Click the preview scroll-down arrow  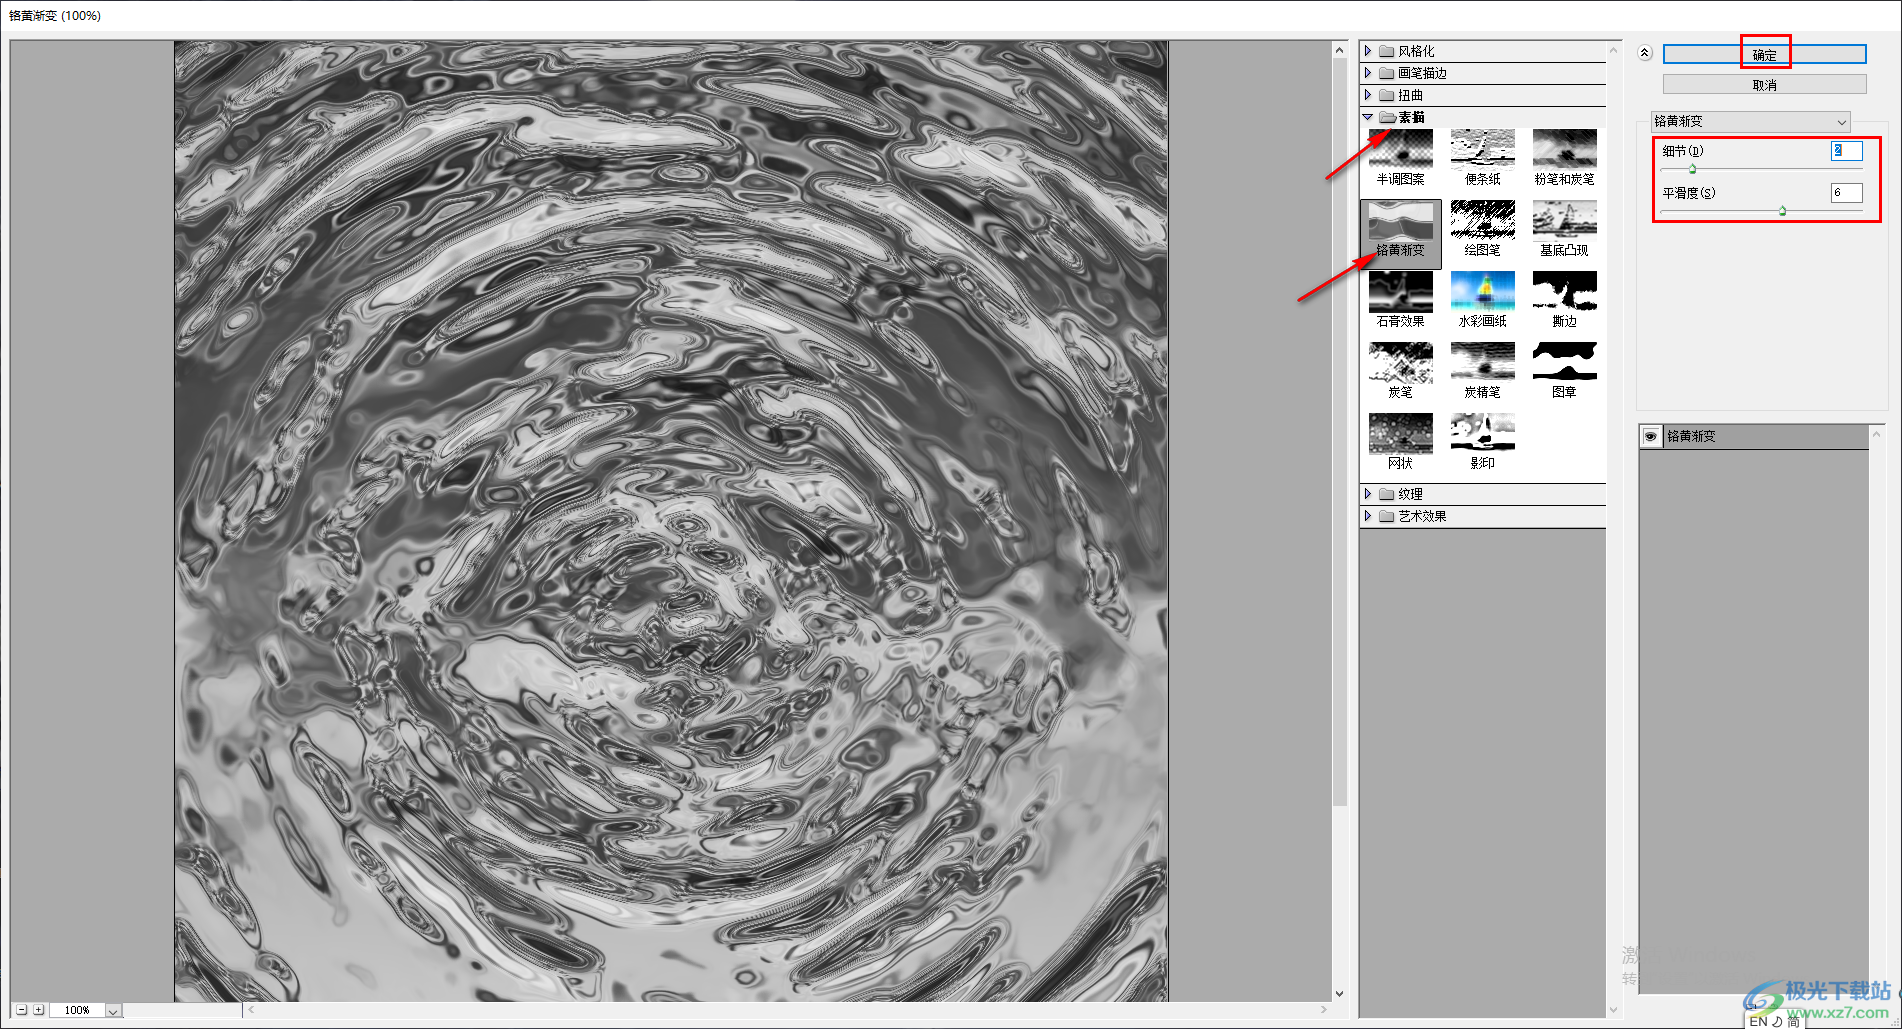click(x=1340, y=994)
